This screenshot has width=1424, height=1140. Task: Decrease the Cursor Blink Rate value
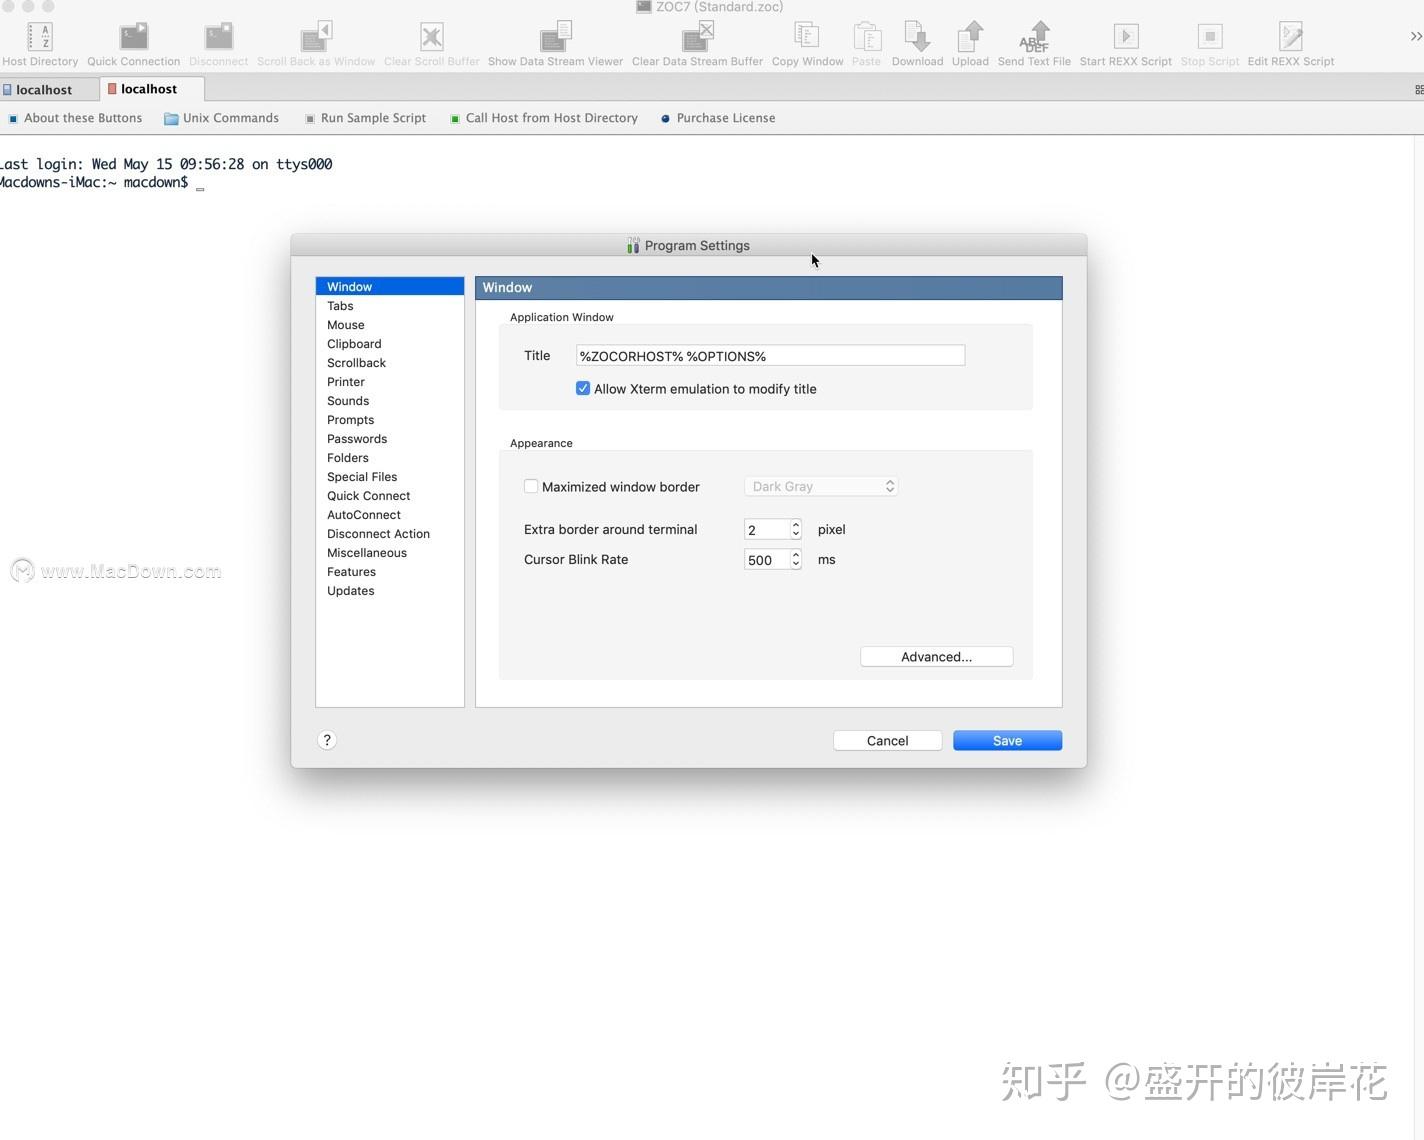coord(796,564)
